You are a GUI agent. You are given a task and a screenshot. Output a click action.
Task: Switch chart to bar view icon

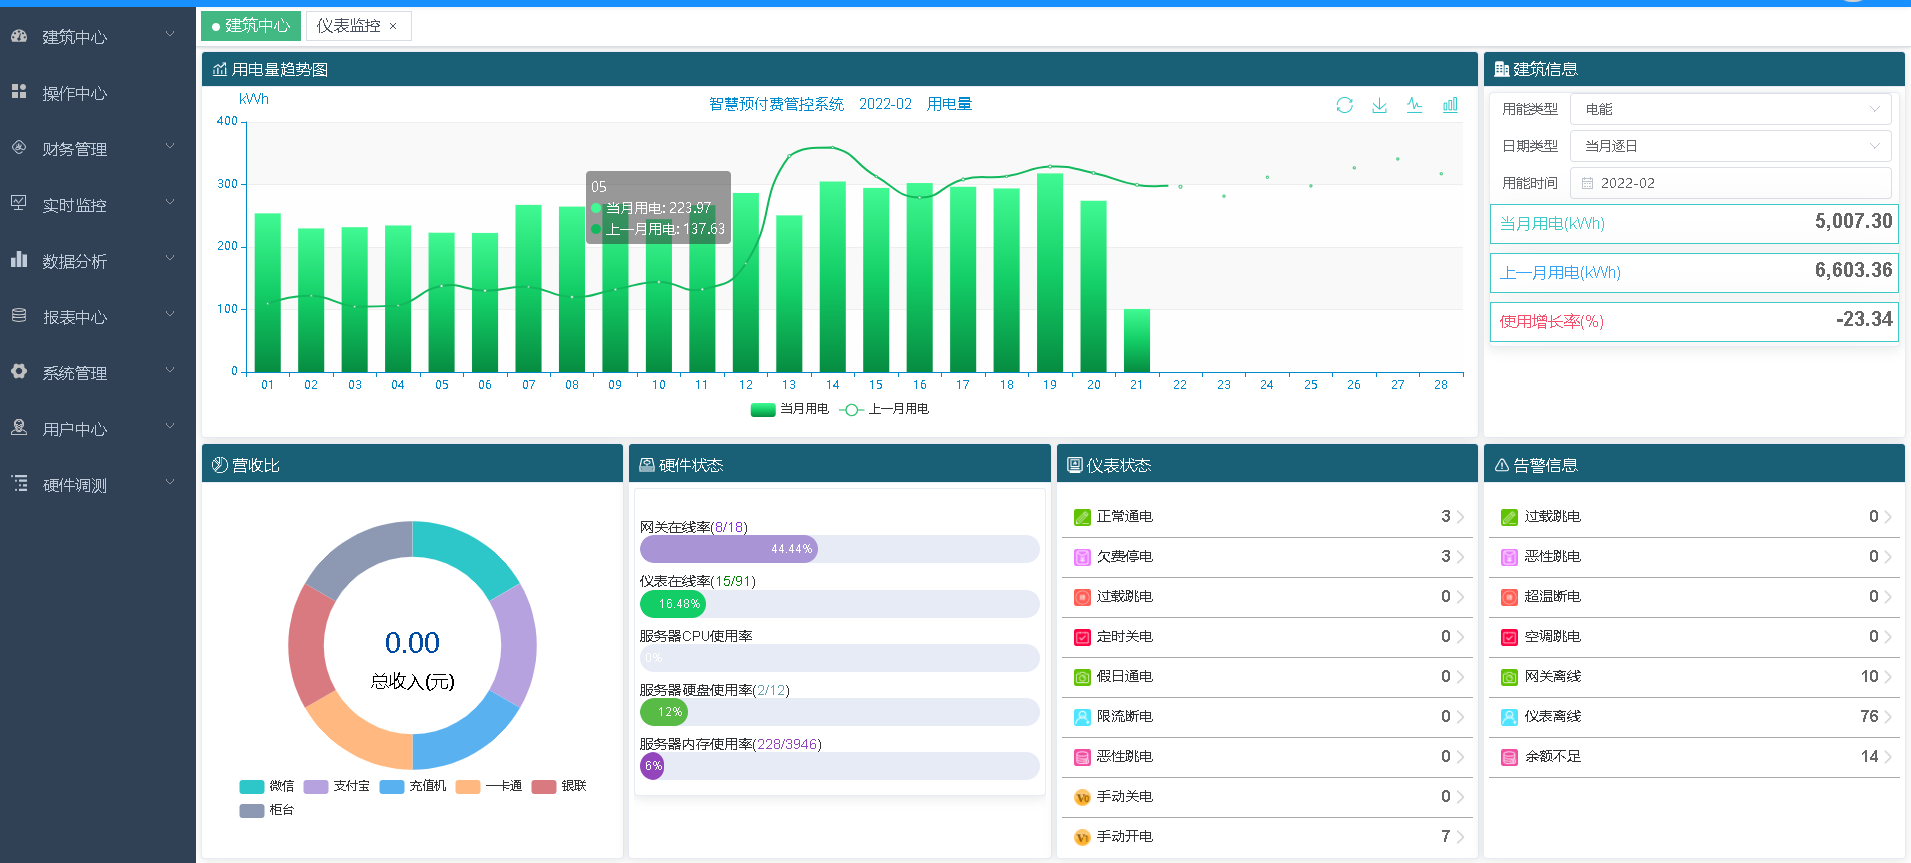click(x=1450, y=105)
